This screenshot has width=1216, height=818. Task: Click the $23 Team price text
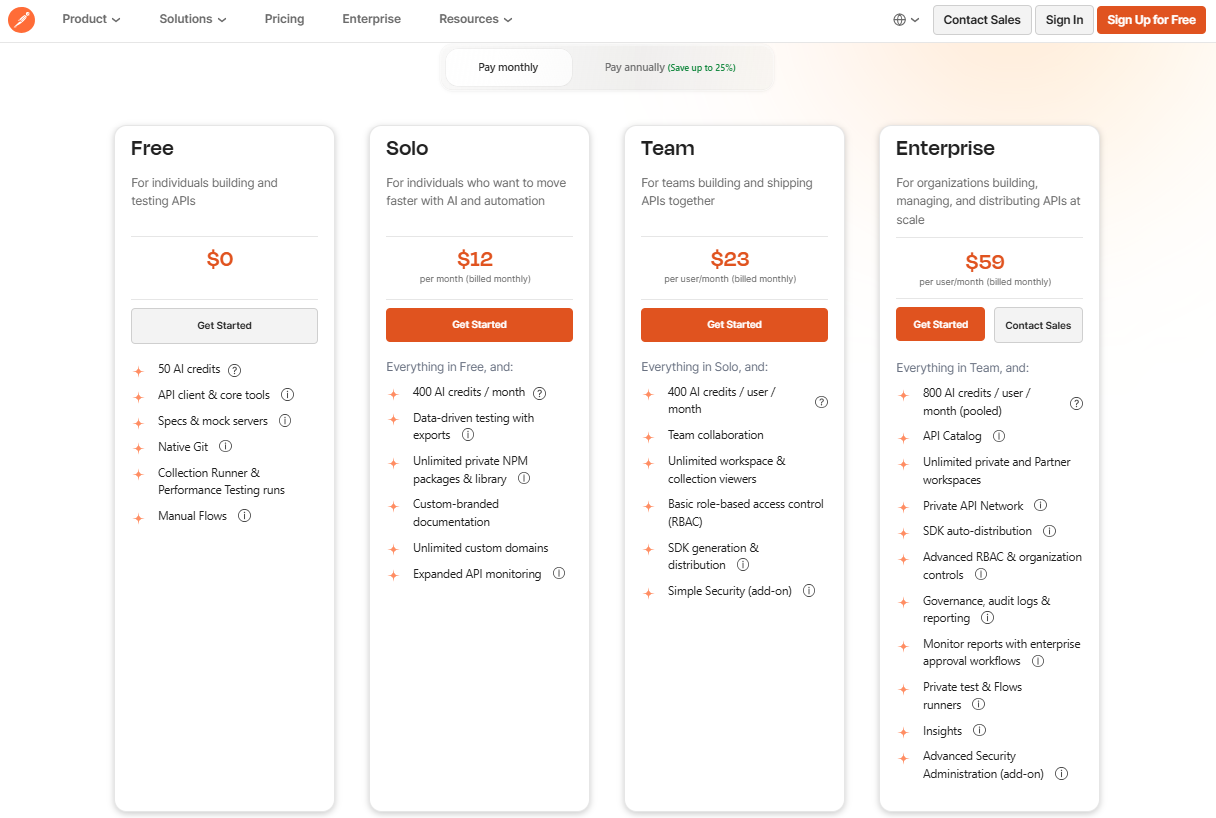730,259
